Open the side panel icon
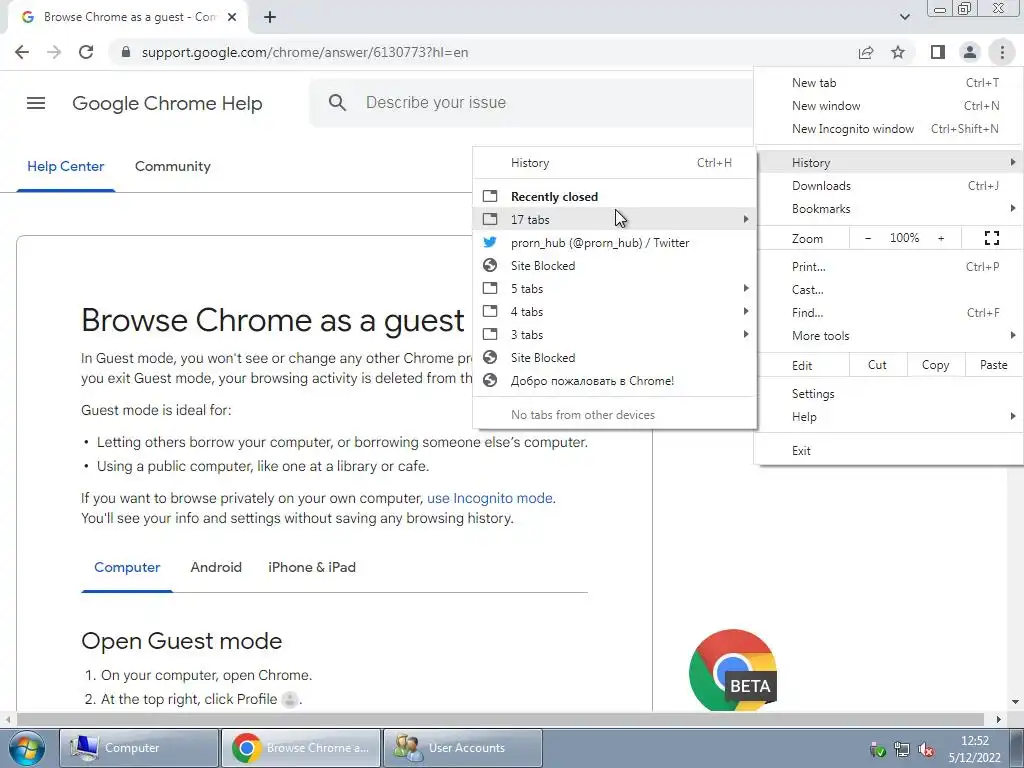The height and width of the screenshot is (768, 1024). click(x=938, y=52)
